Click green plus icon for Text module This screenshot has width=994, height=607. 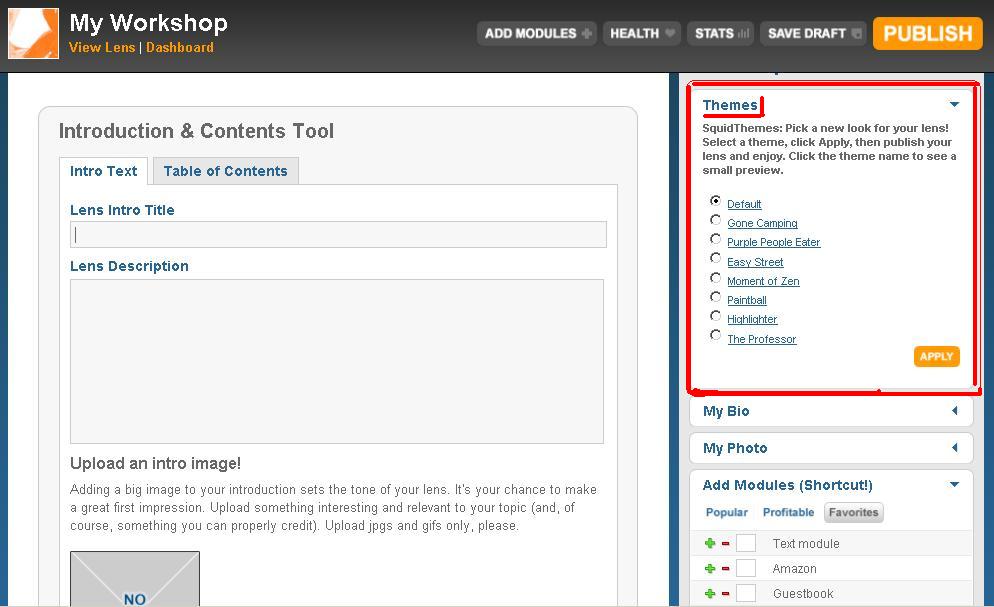[710, 543]
